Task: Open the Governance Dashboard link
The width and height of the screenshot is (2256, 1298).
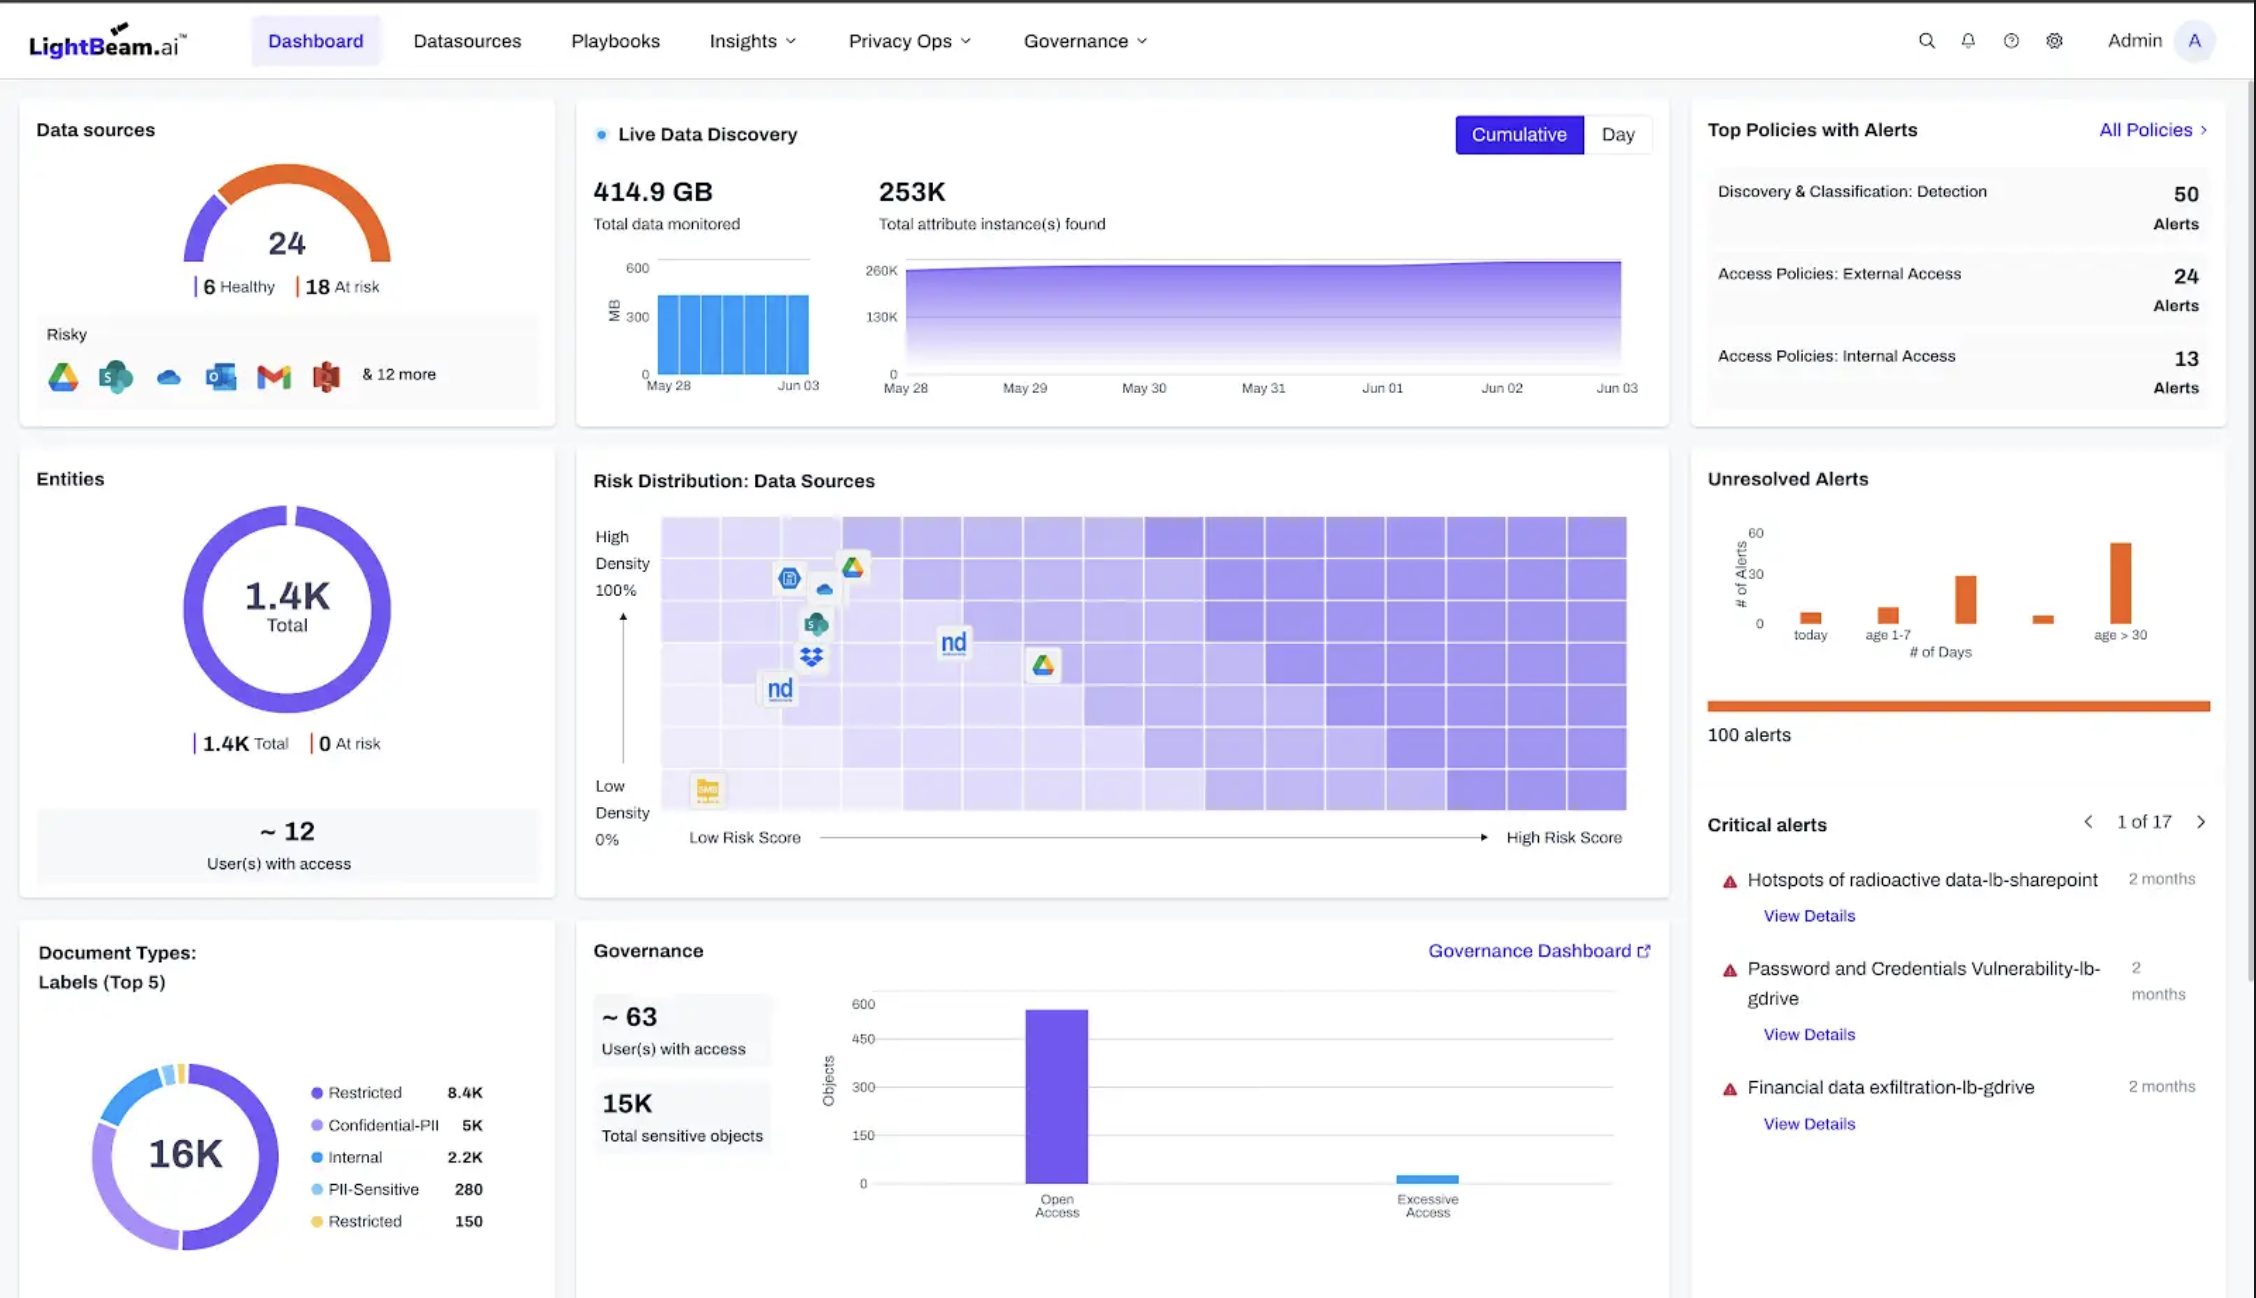Action: 1538,951
